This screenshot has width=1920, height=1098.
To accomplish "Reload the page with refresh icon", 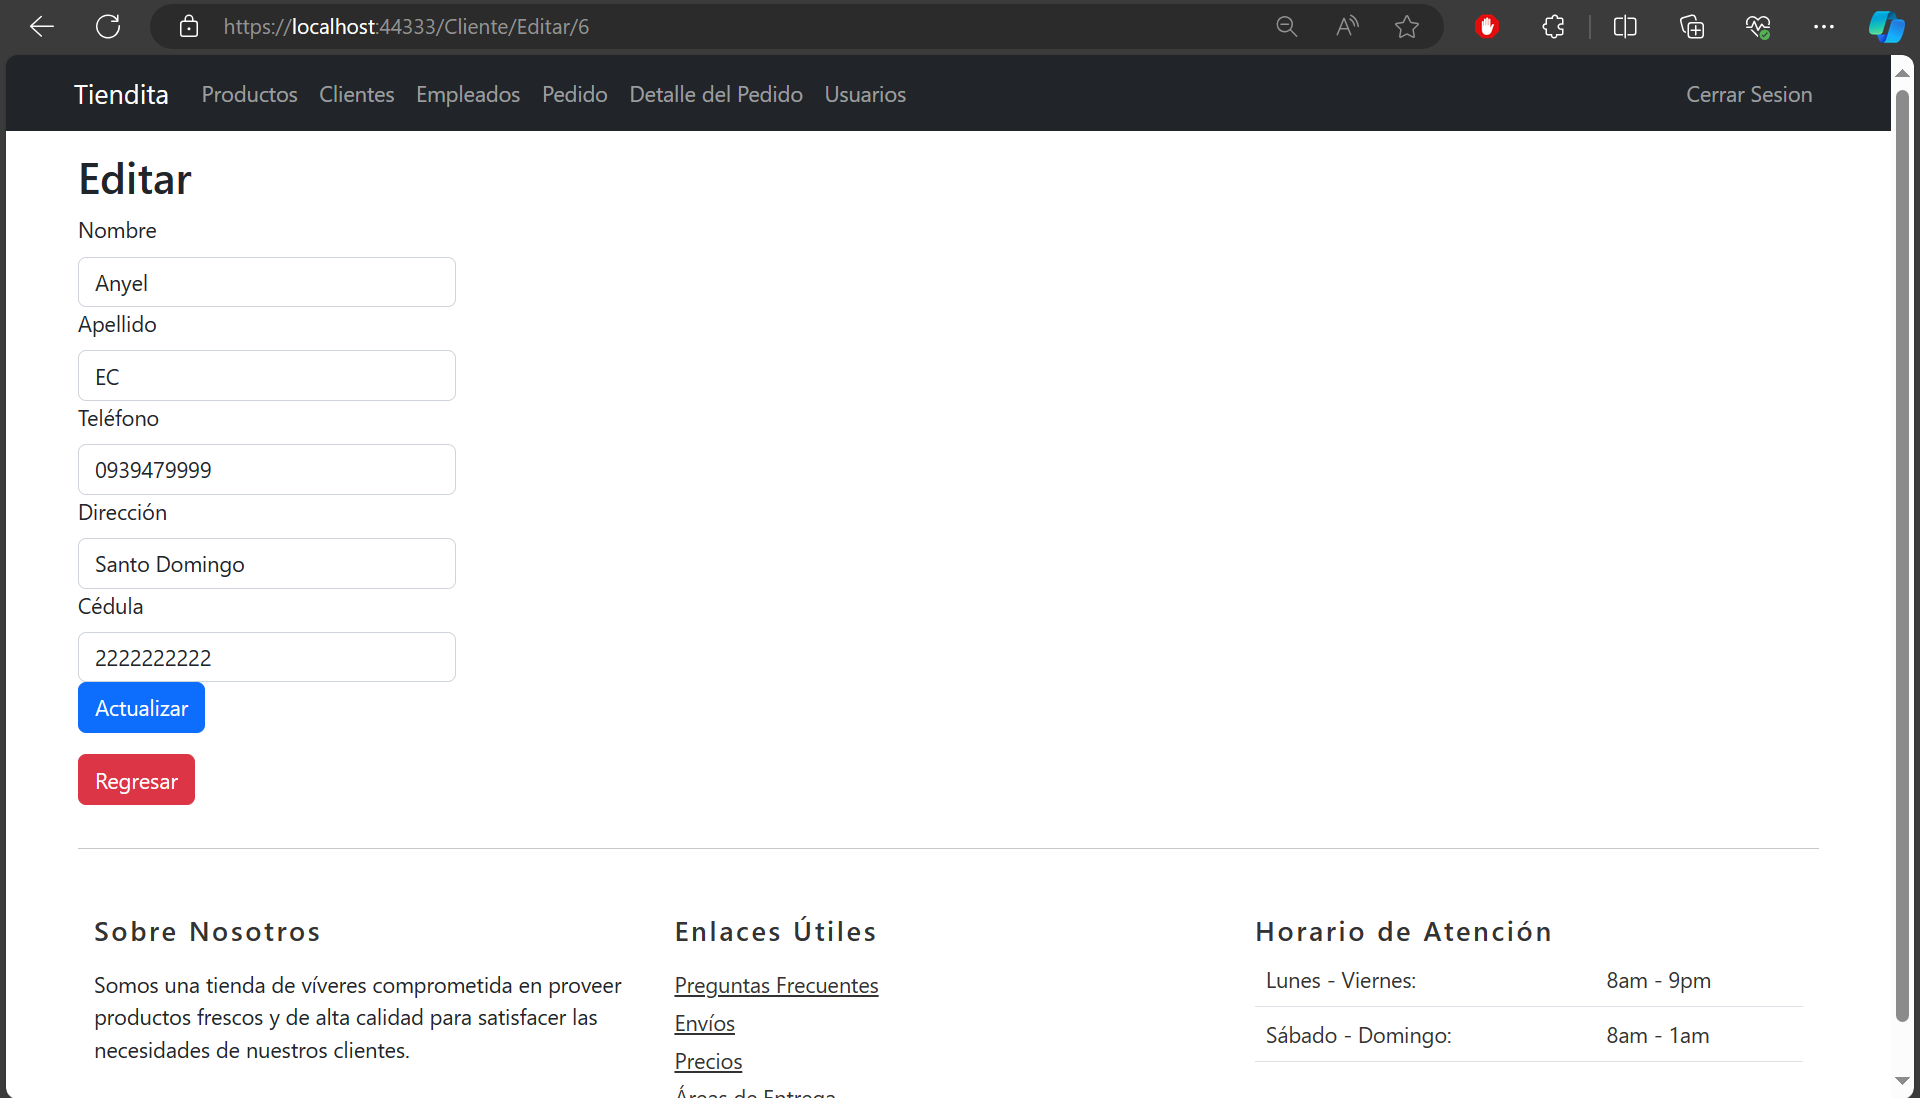I will pos(108,27).
